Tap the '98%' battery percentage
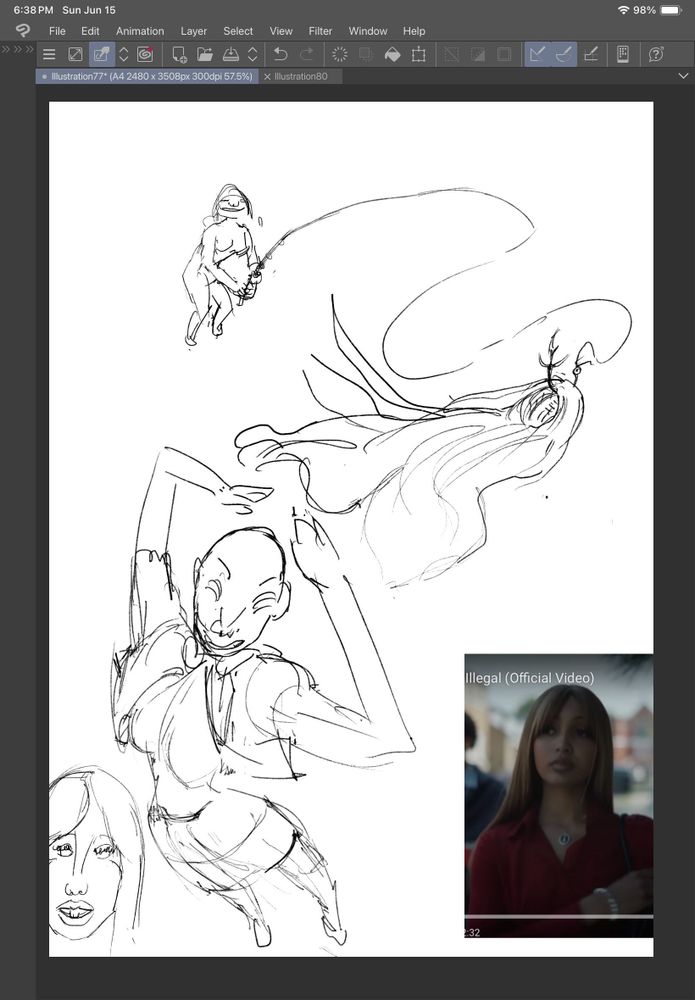Screen dimensions: 695x1000 (x=644, y=10)
